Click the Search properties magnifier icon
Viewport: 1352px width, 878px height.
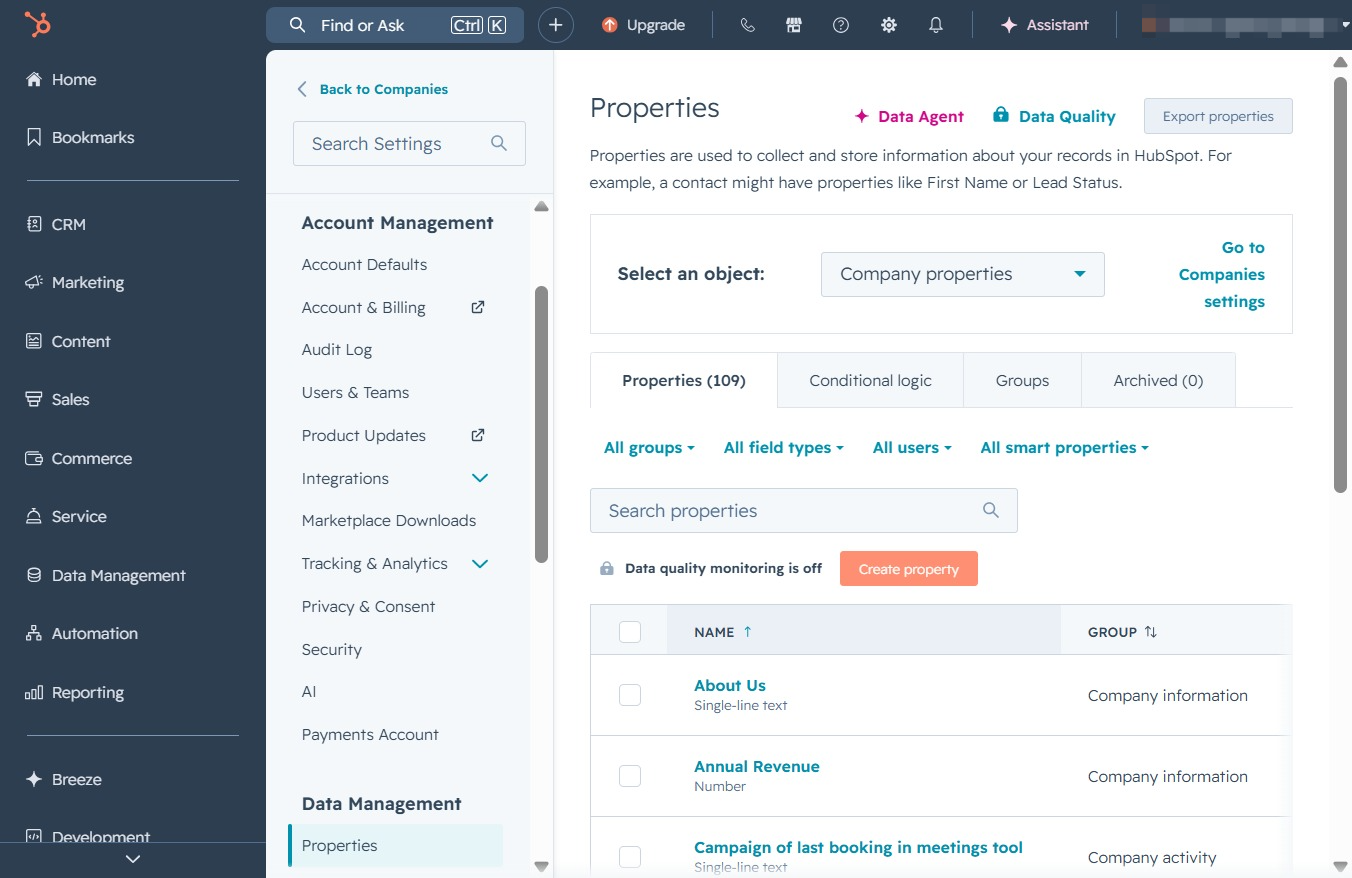point(991,510)
